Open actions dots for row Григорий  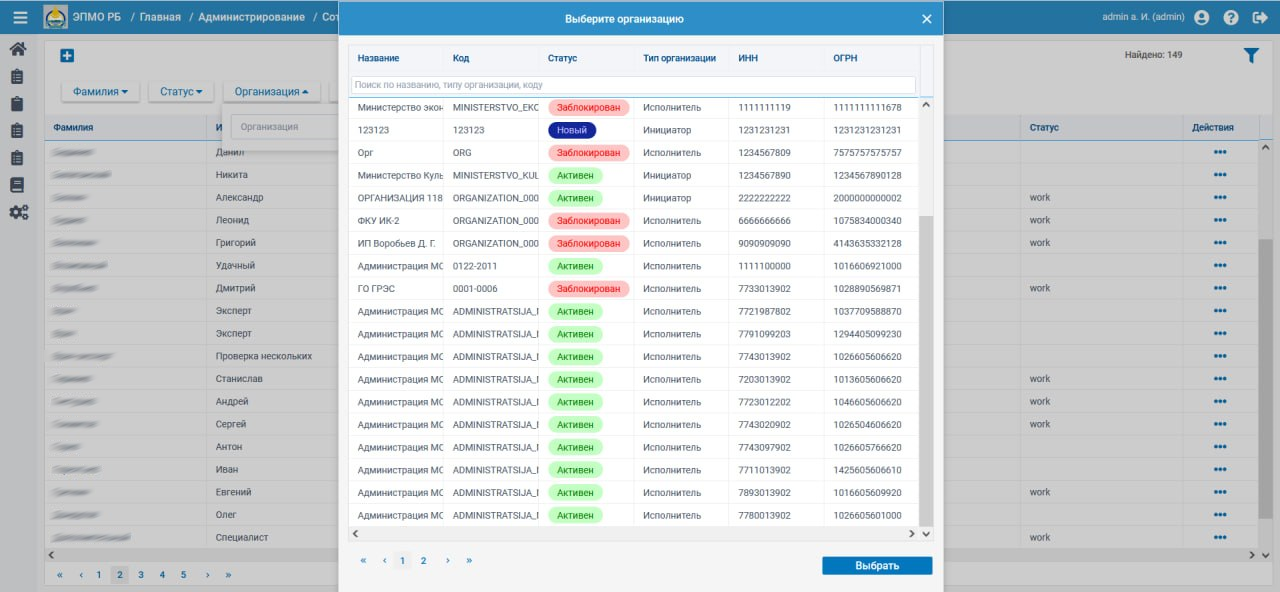pos(1220,243)
